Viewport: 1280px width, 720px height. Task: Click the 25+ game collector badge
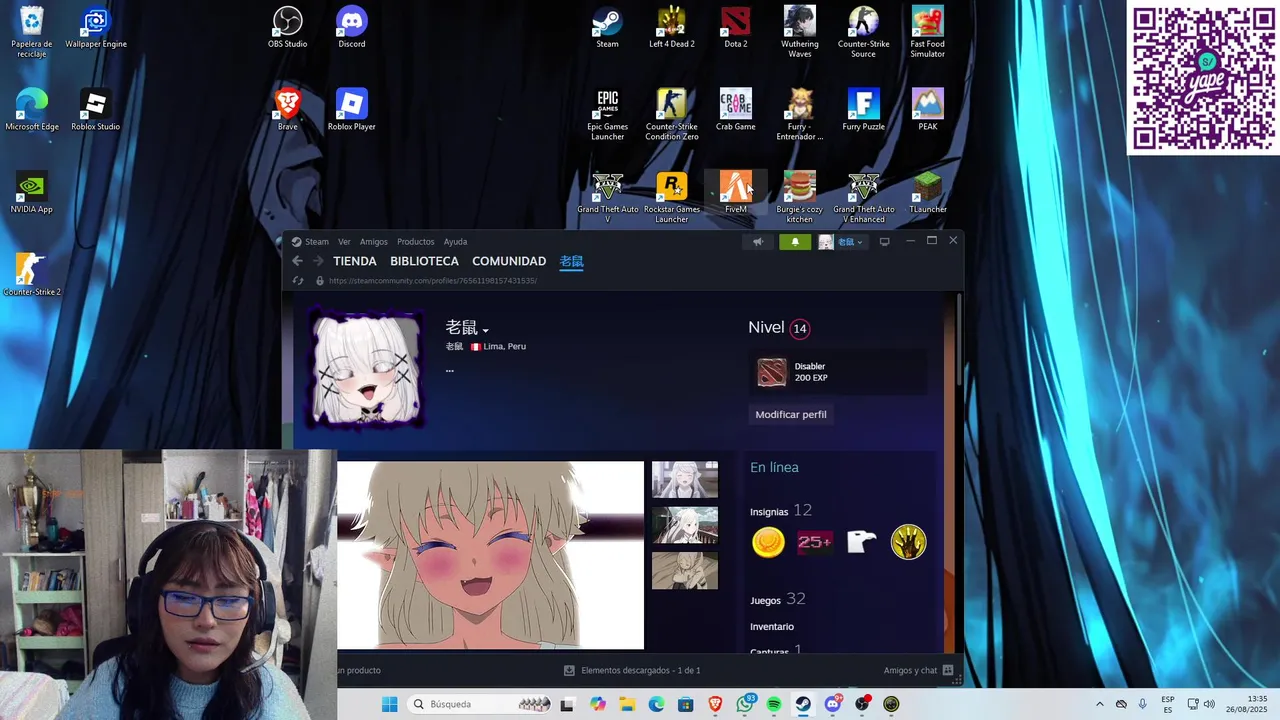[815, 542]
